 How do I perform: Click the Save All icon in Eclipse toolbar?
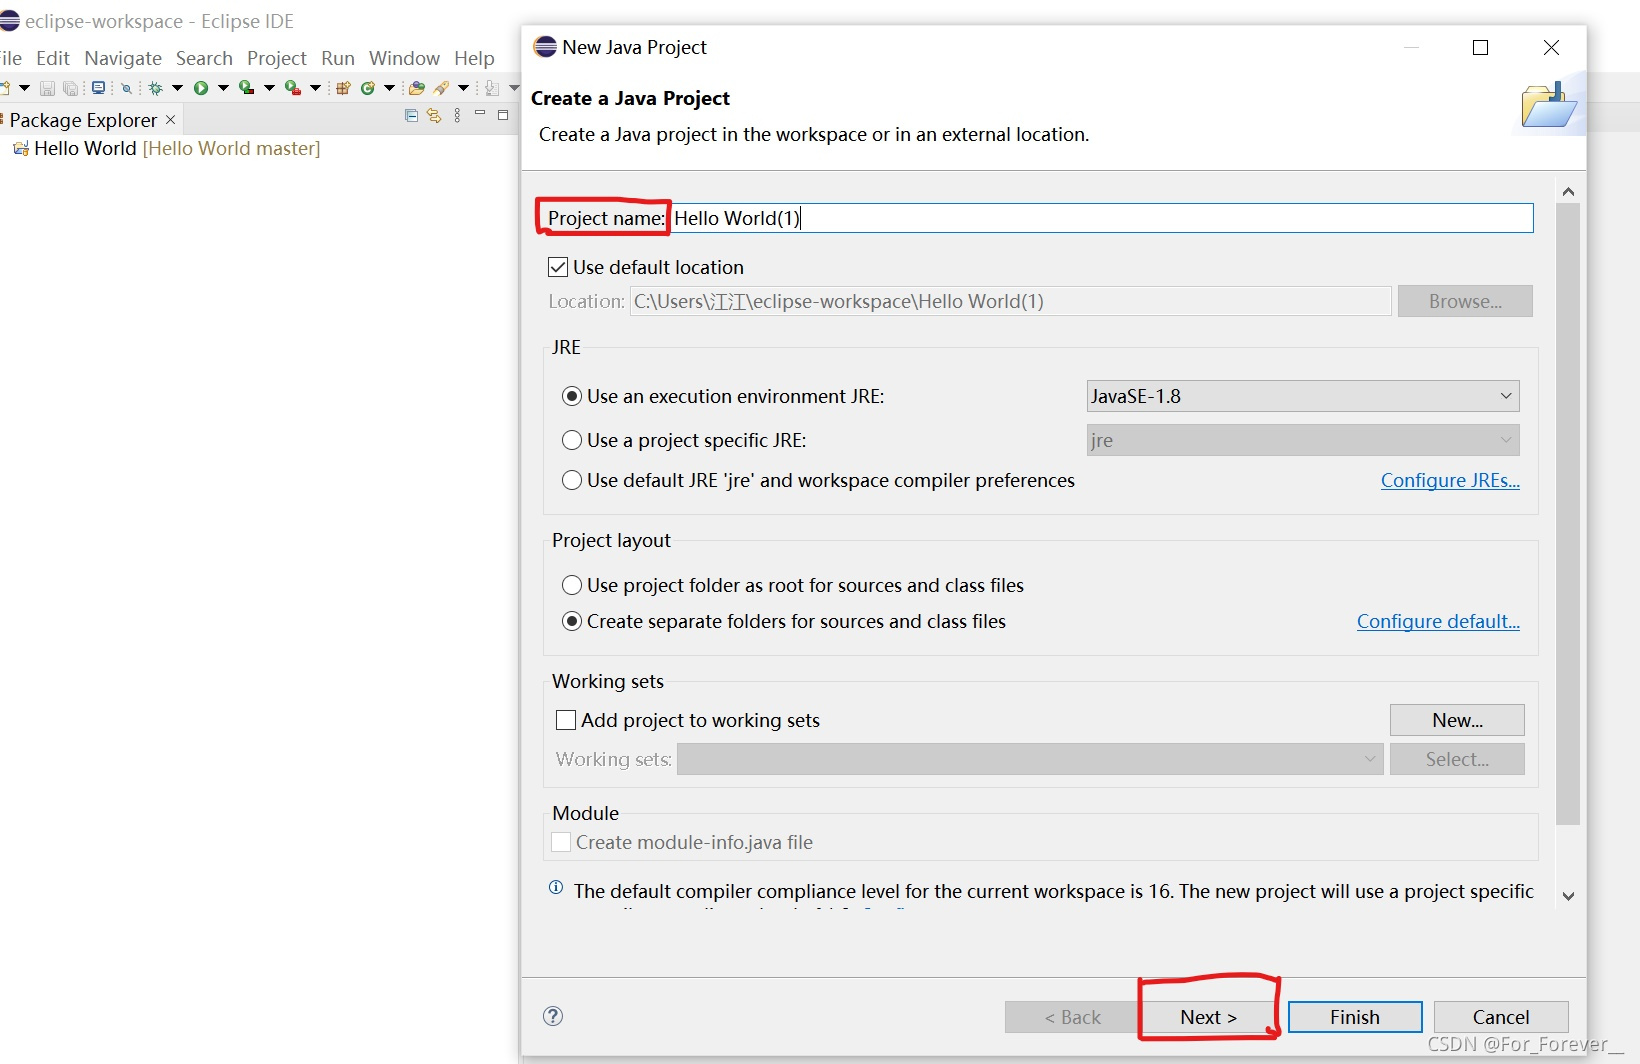[70, 88]
